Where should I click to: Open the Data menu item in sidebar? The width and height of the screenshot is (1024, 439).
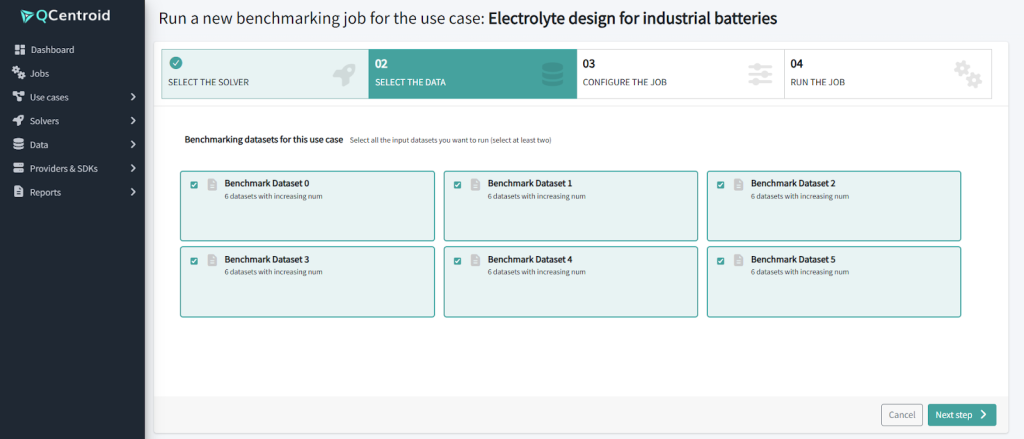click(x=39, y=145)
